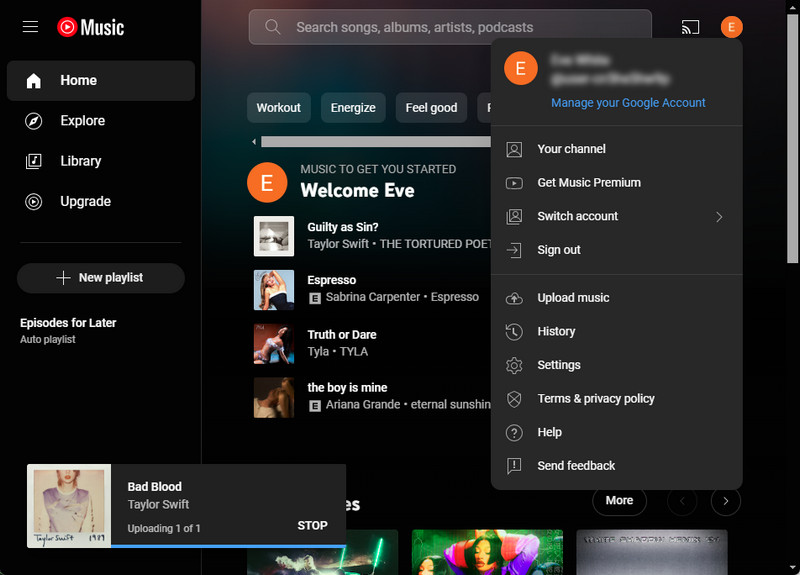Image resolution: width=800 pixels, height=575 pixels.
Task: Create a New playlist
Action: tap(101, 278)
